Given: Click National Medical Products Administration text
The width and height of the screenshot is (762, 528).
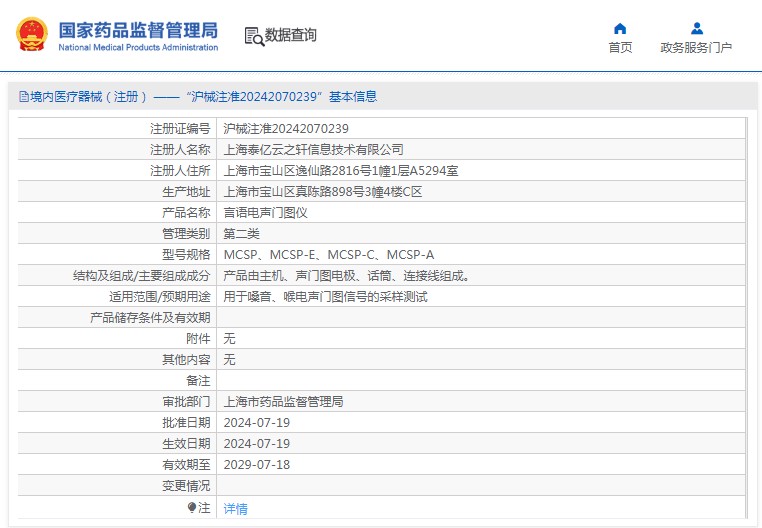Looking at the screenshot, I should click(138, 47).
